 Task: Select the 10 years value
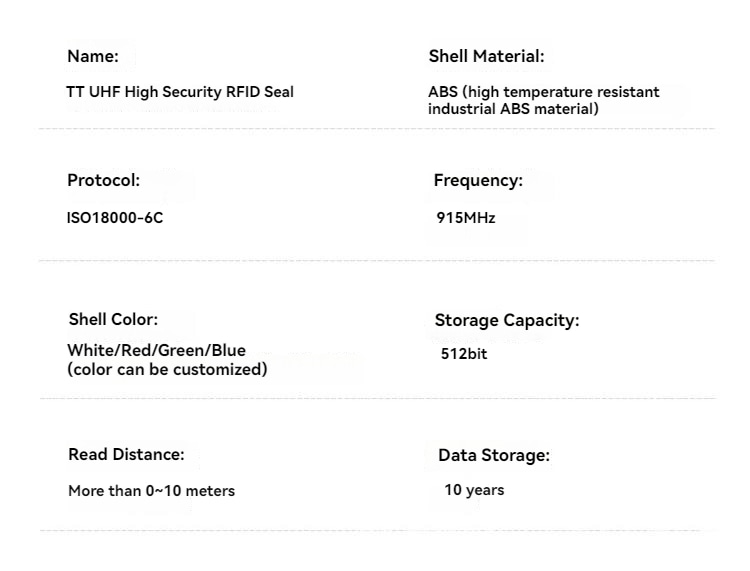point(474,490)
